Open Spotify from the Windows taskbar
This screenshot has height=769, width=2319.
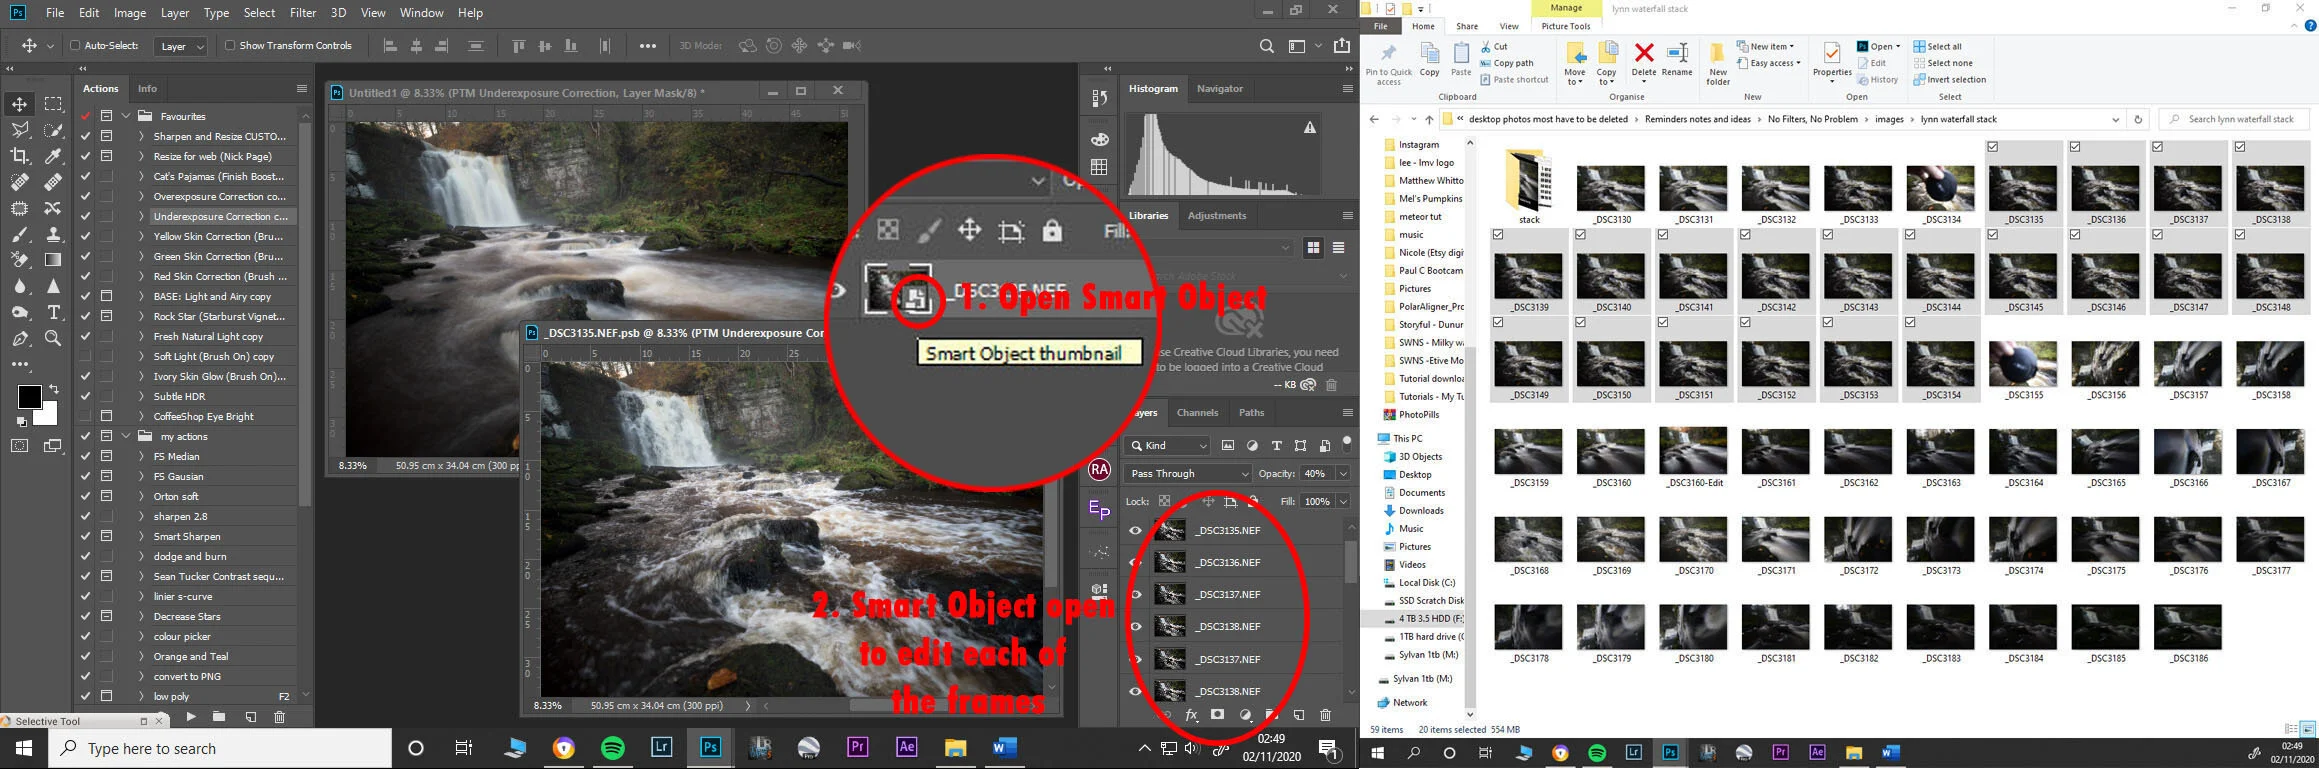click(x=613, y=748)
